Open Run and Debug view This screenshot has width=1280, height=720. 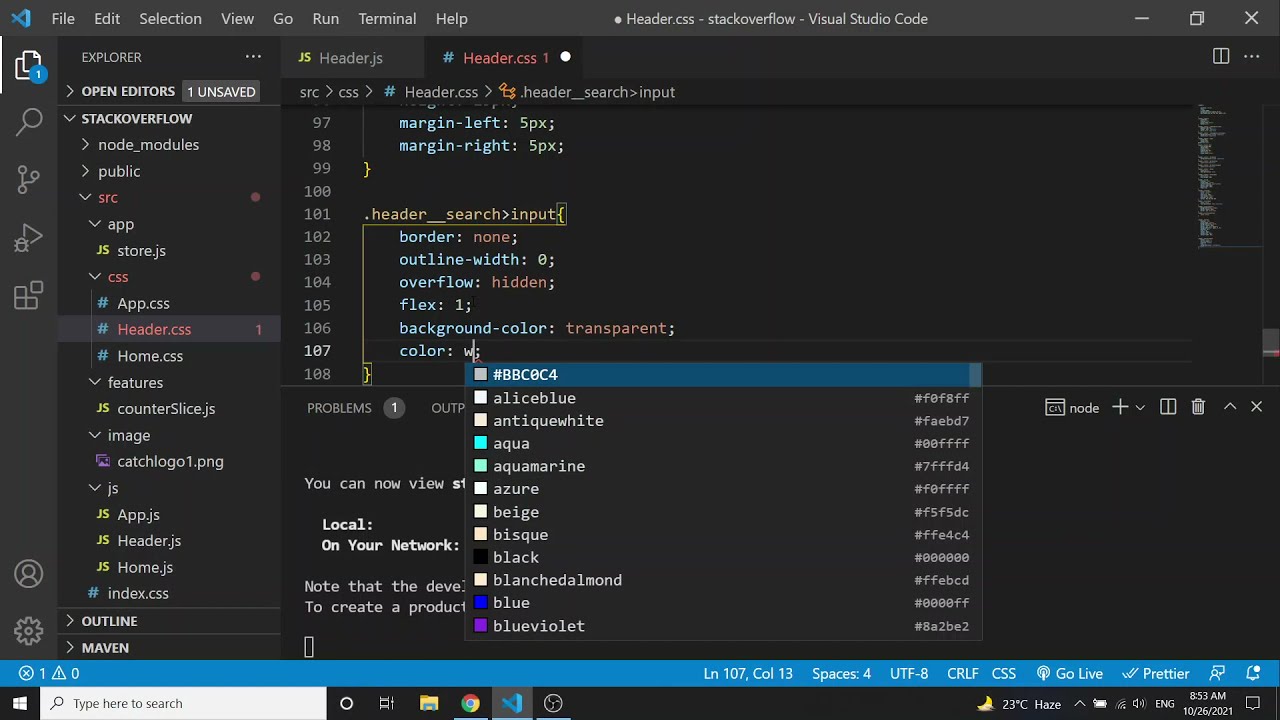point(28,238)
